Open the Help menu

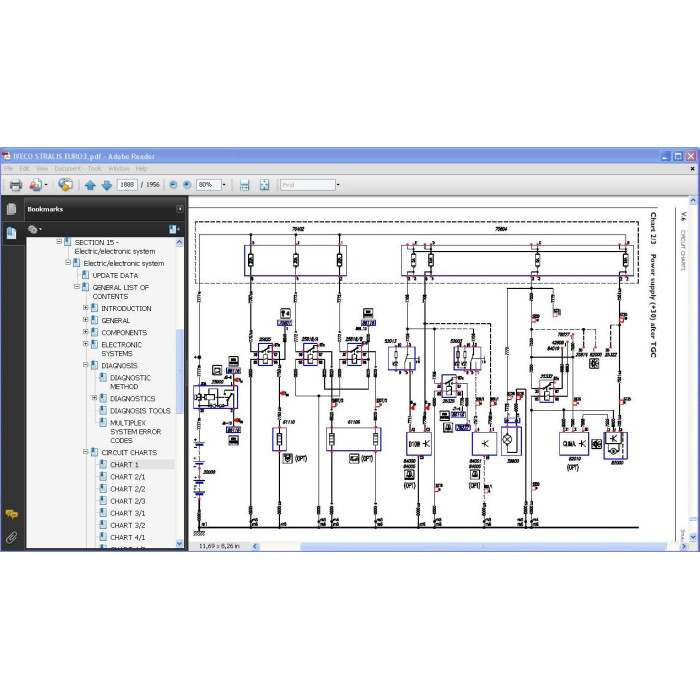[x=142, y=169]
